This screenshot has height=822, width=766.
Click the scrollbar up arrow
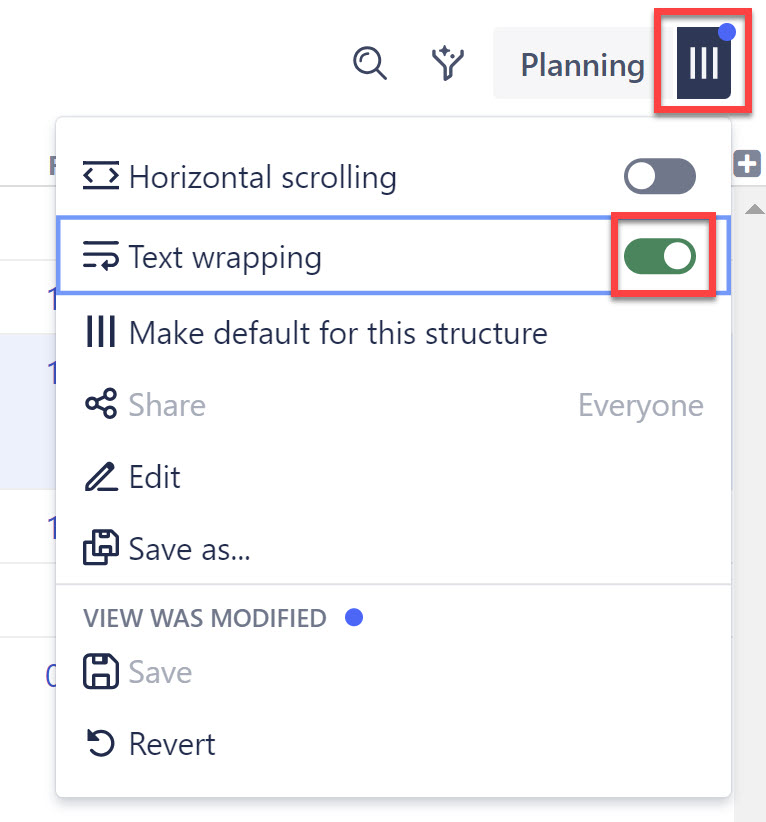(x=755, y=207)
